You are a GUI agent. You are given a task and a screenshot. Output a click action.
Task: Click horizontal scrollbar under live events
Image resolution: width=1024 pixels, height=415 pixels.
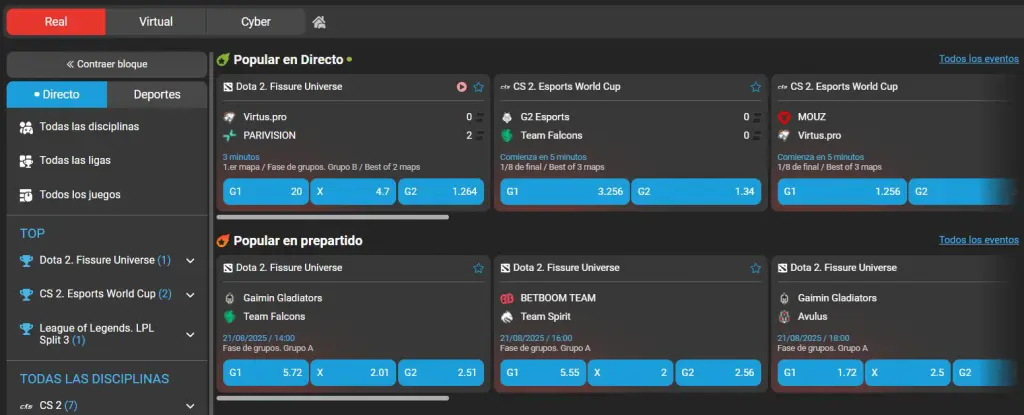[x=332, y=217]
